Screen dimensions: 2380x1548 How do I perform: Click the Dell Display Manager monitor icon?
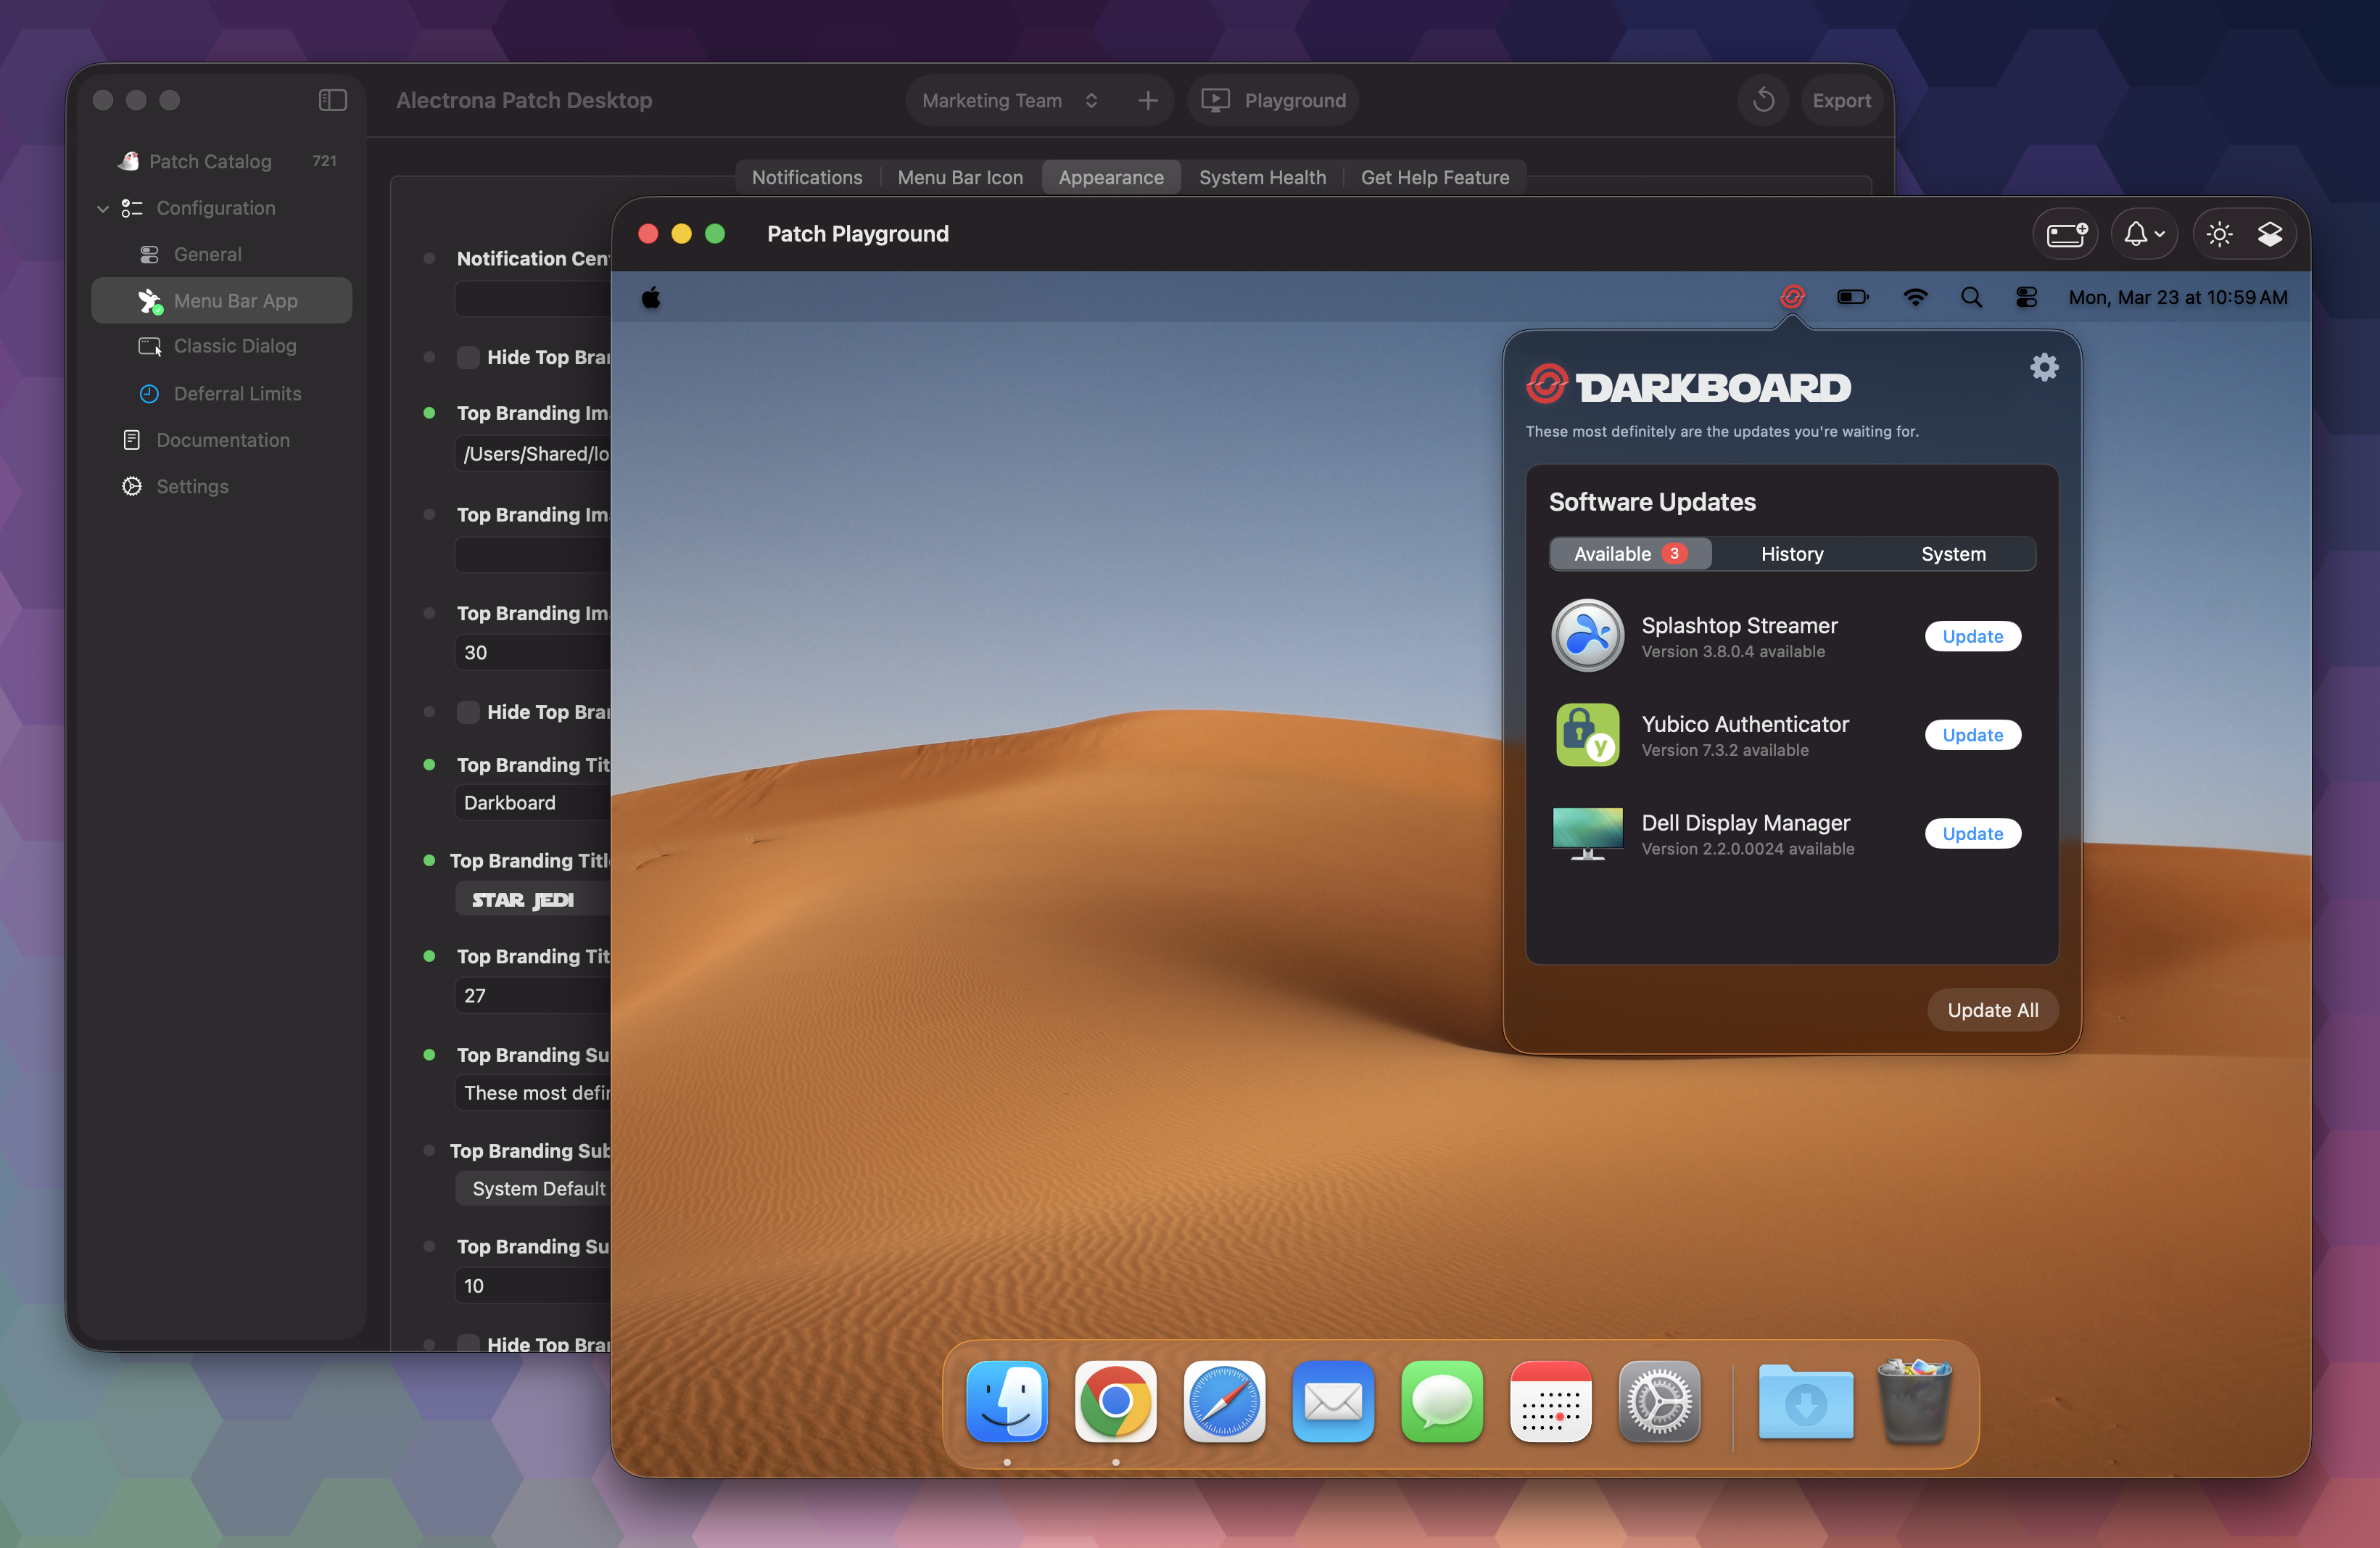(x=1587, y=833)
